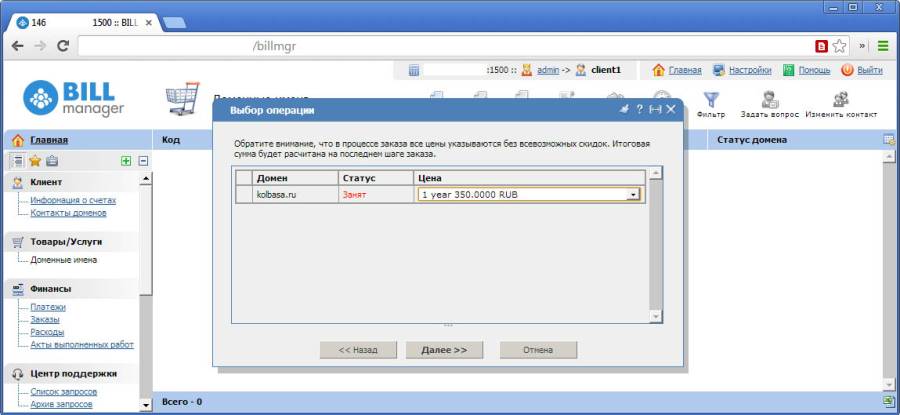Click the Далее >> button

tap(444, 350)
